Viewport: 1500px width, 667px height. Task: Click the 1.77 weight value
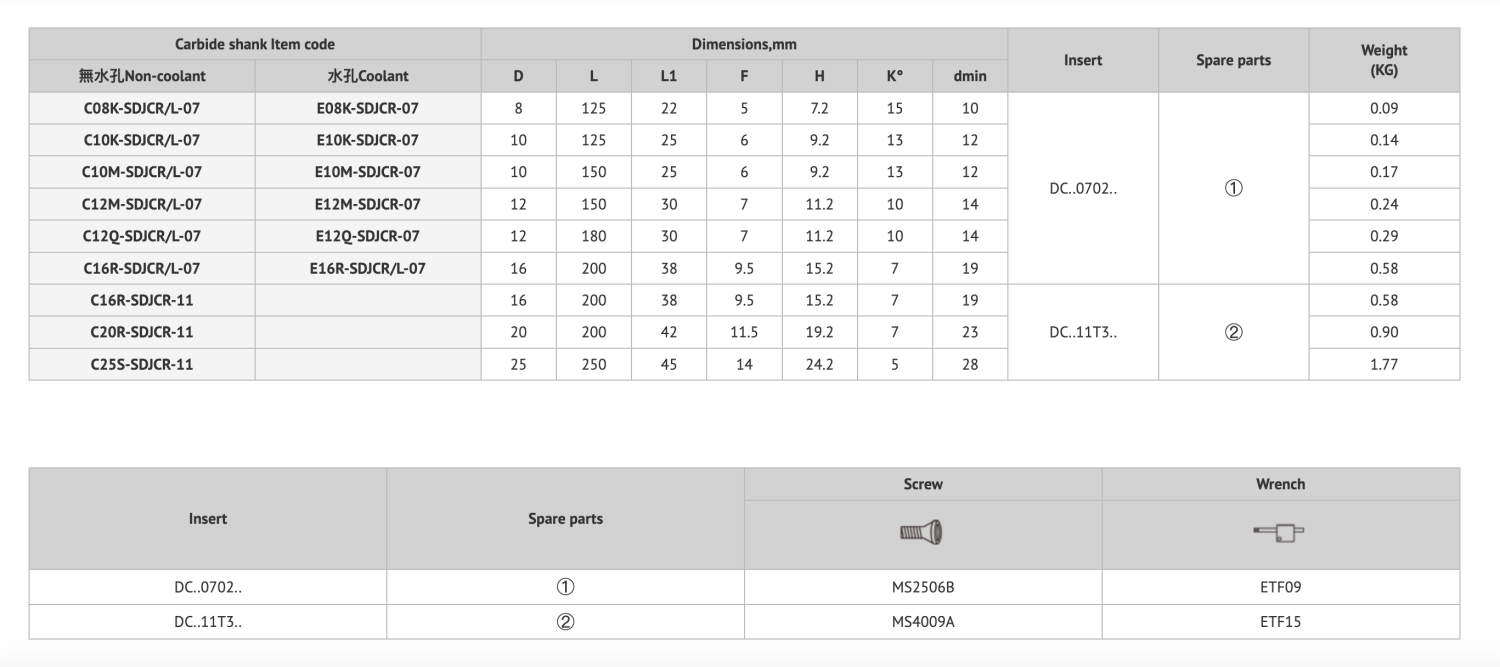pos(1384,364)
